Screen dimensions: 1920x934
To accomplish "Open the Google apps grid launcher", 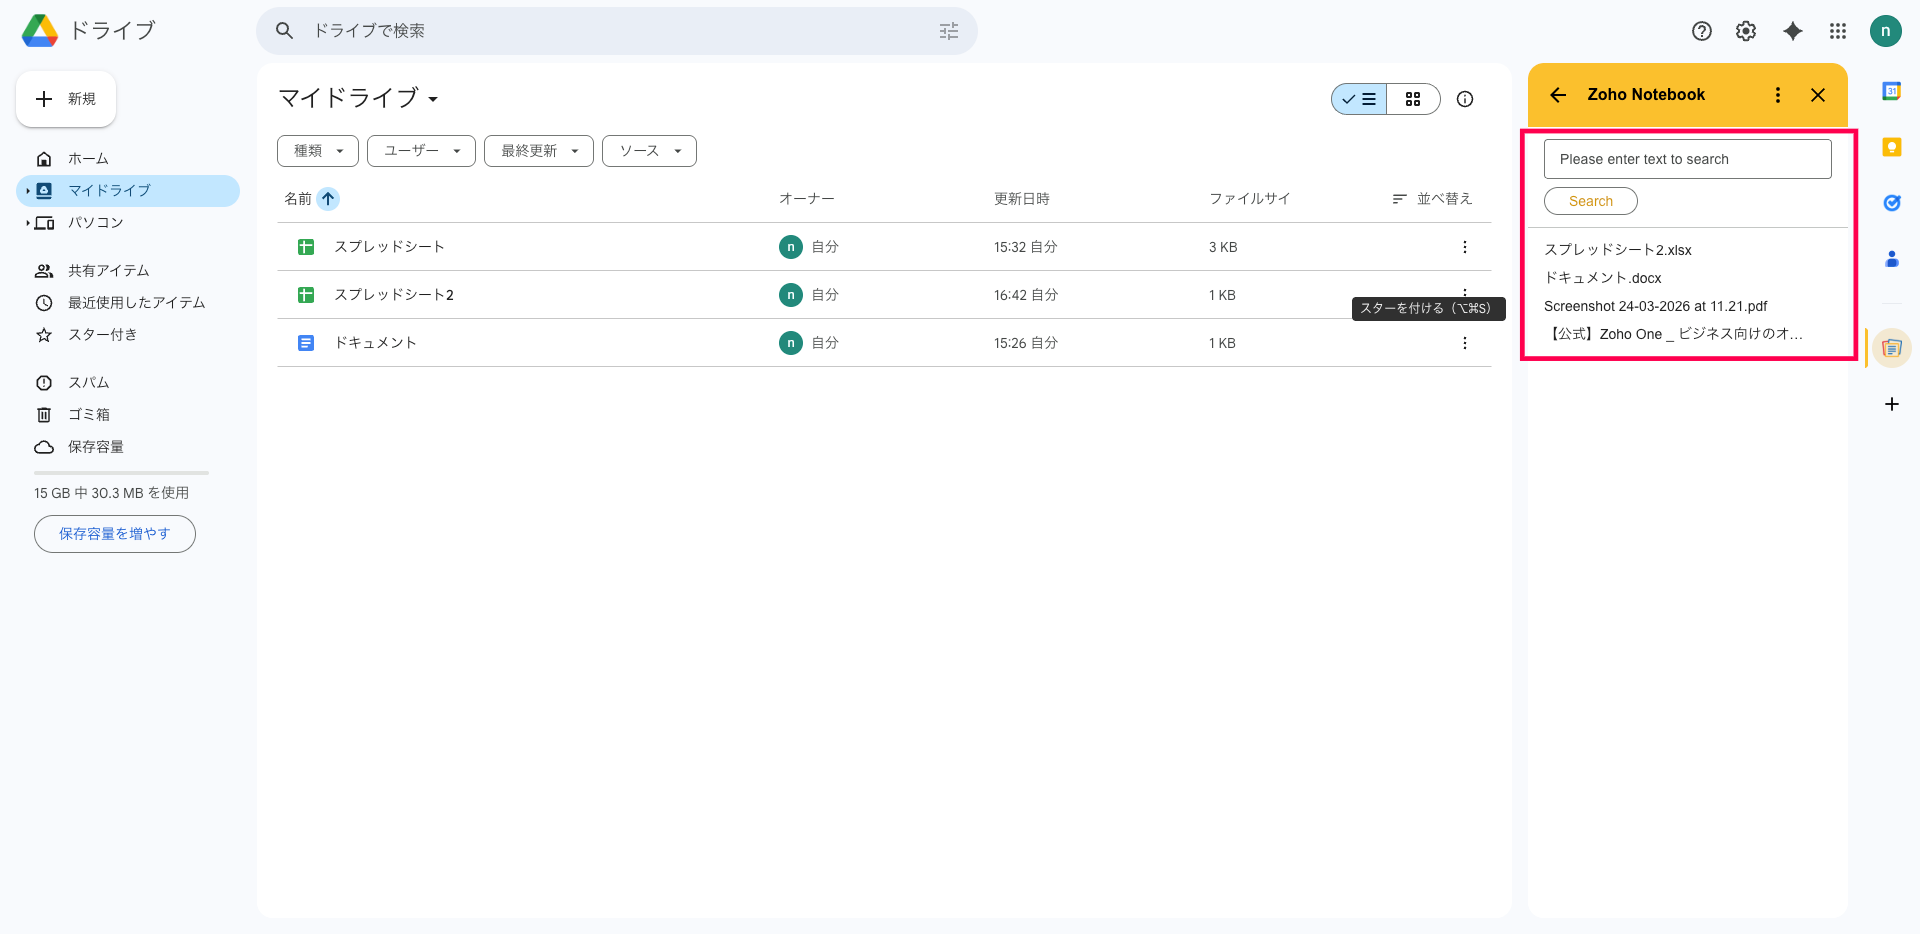I will (x=1838, y=31).
